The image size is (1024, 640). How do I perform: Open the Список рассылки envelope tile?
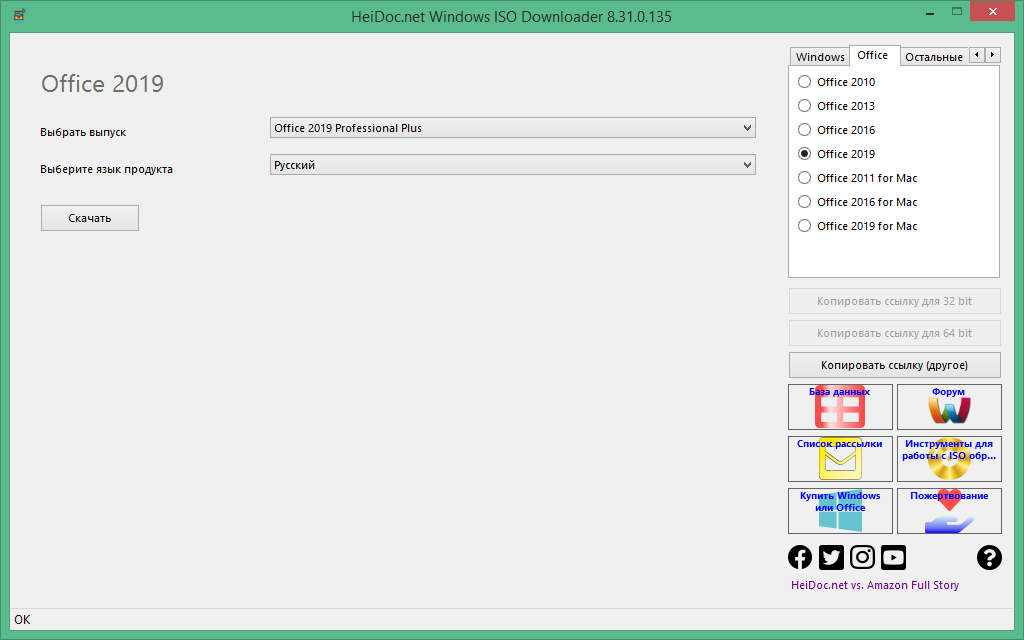click(840, 459)
